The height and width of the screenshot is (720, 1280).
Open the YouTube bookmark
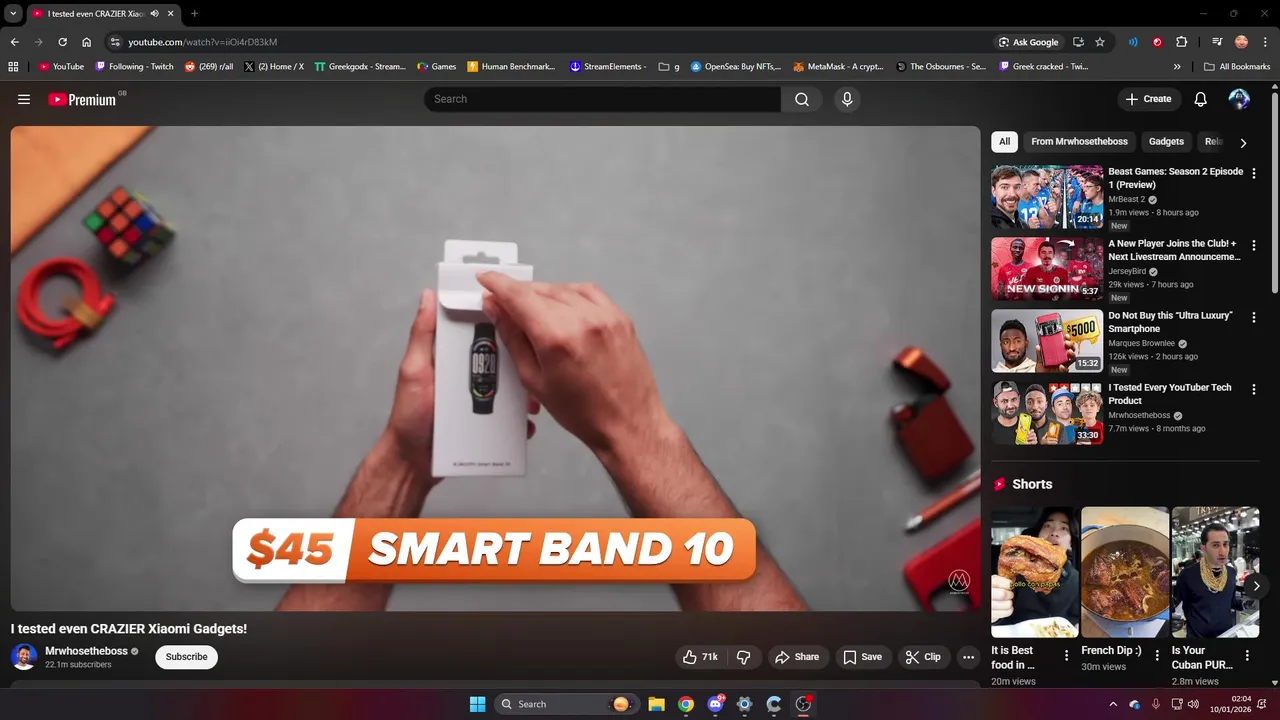[x=61, y=67]
